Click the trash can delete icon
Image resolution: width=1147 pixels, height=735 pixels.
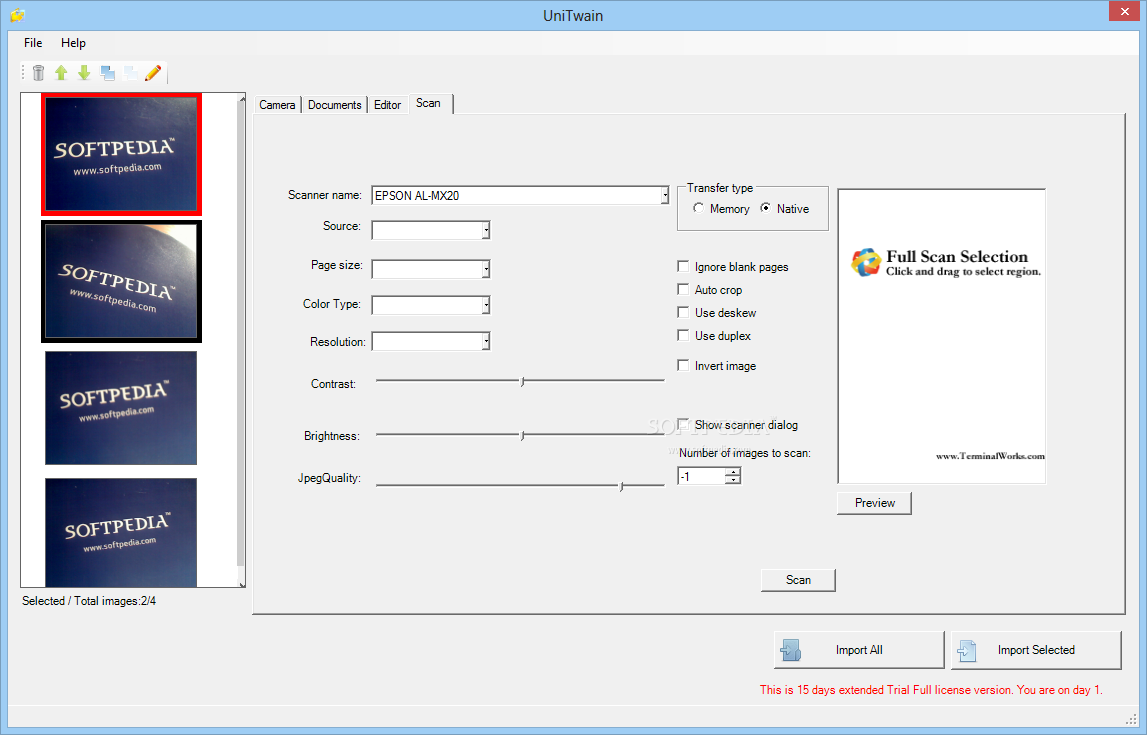[x=39, y=72]
